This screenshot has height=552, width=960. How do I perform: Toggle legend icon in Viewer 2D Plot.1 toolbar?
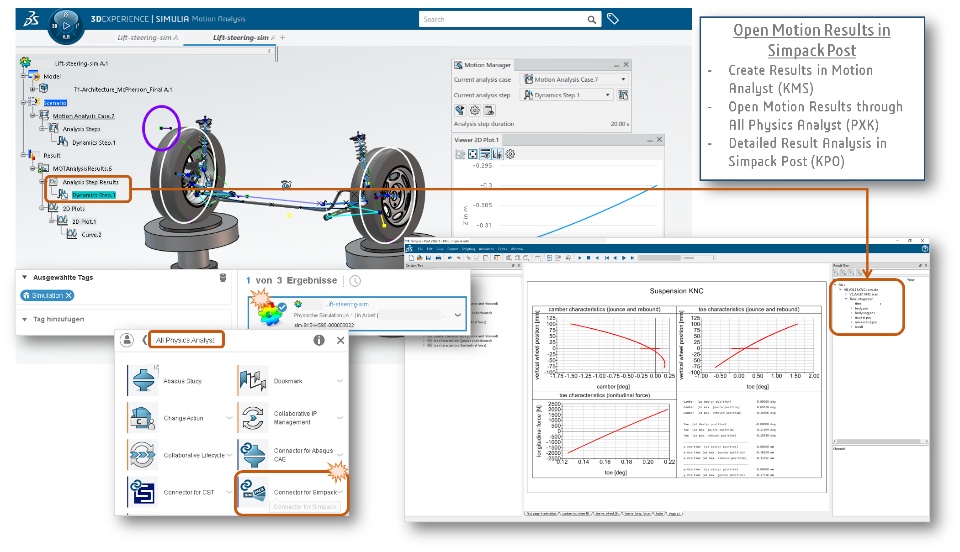[x=484, y=154]
